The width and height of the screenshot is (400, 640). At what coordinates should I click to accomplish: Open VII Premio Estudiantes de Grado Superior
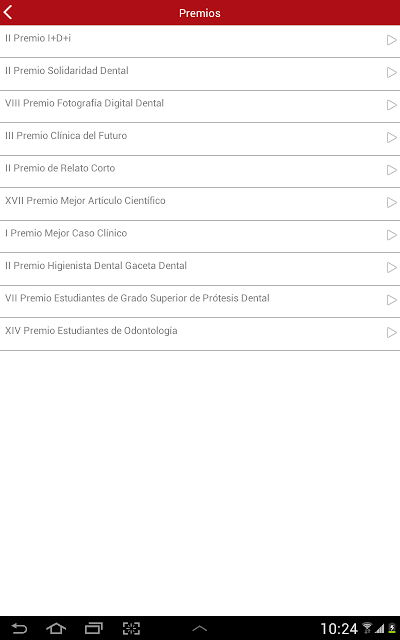point(200,302)
